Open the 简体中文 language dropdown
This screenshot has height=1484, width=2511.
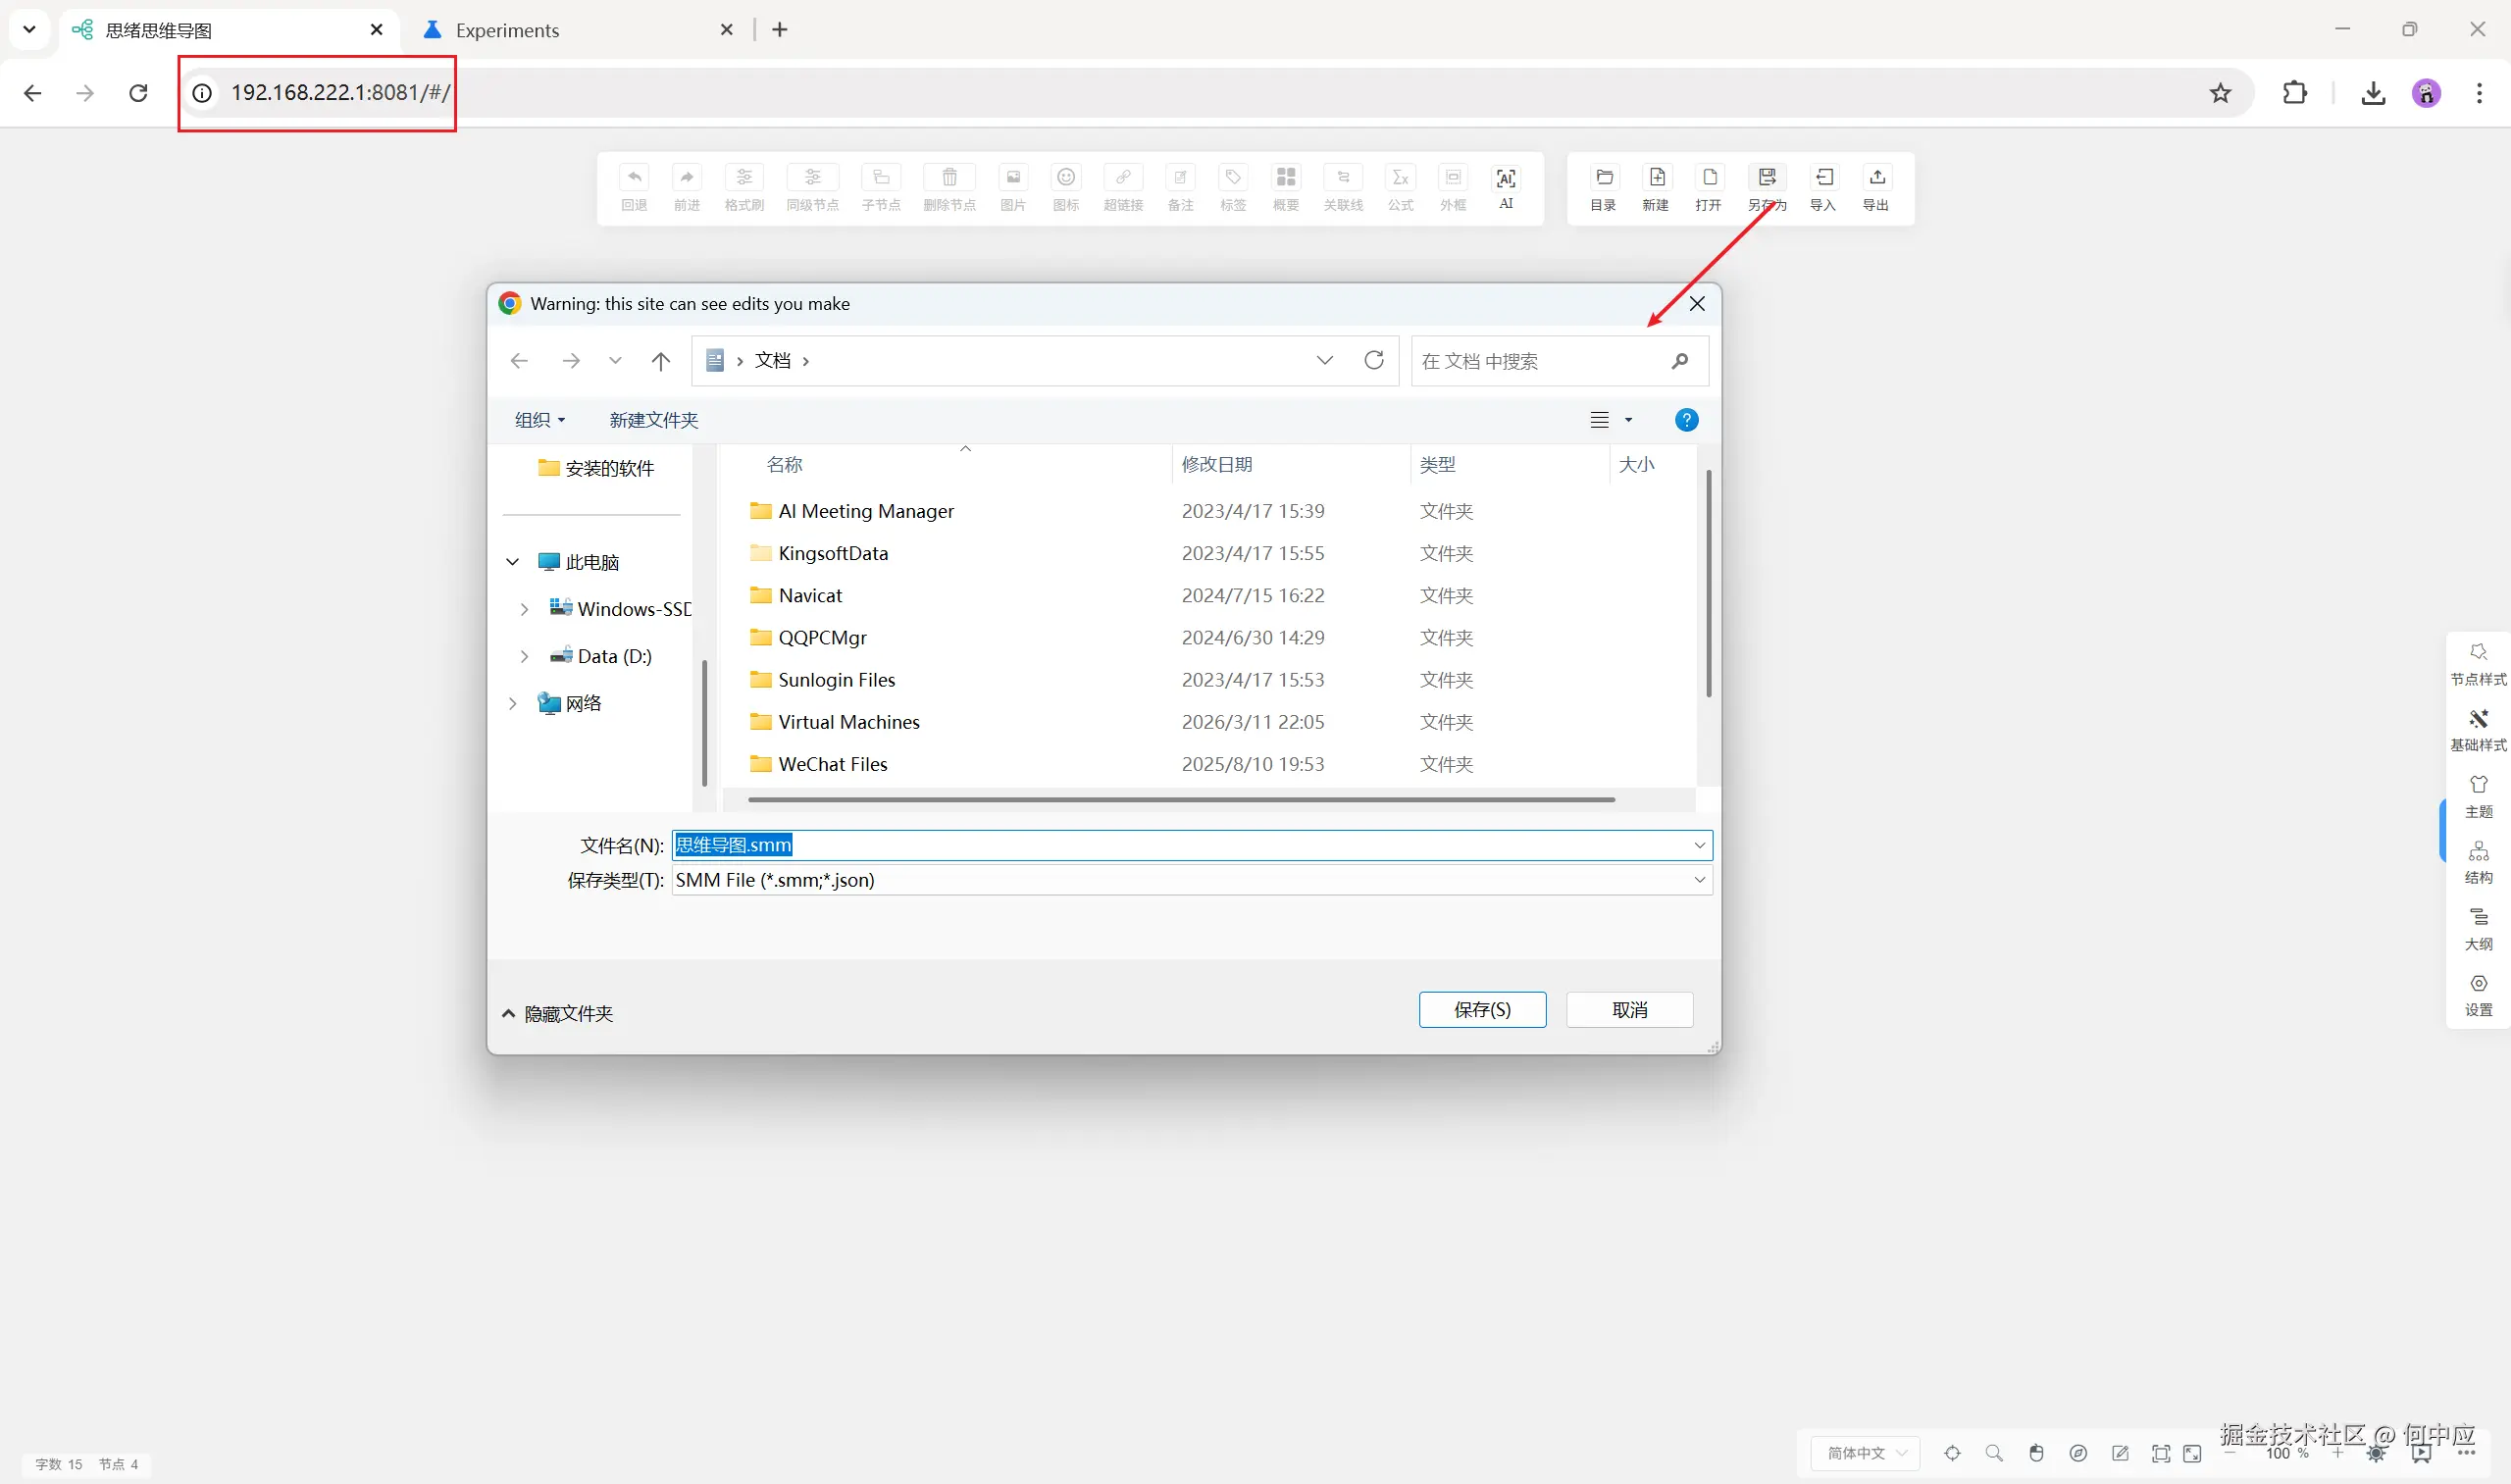tap(1865, 1453)
